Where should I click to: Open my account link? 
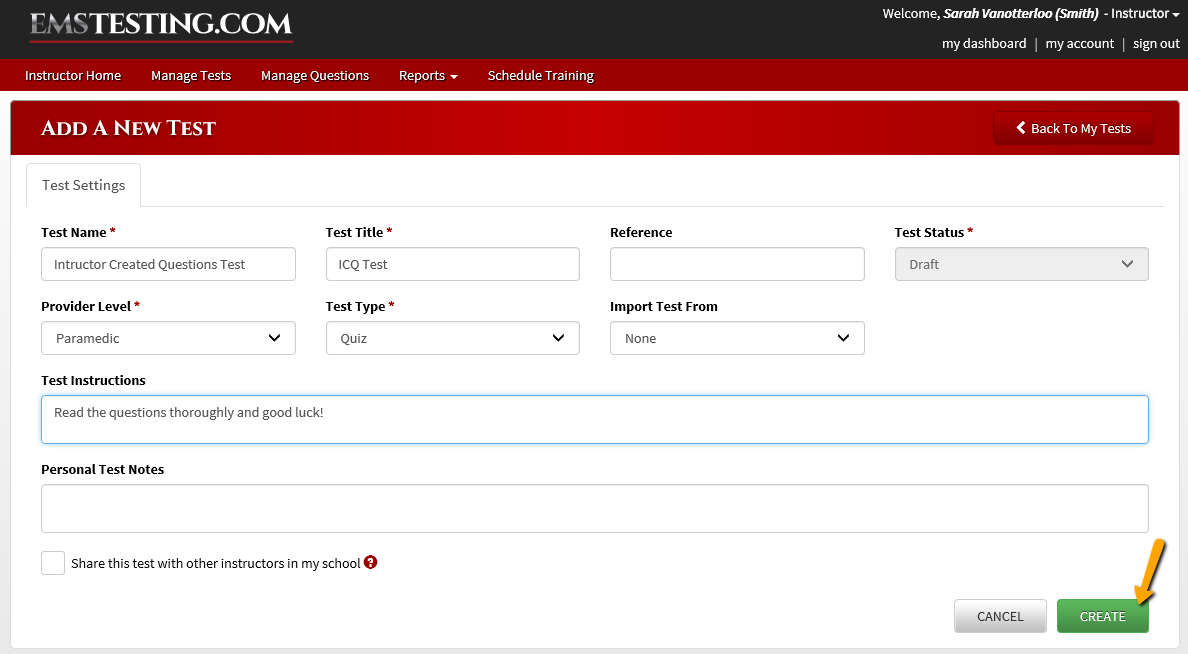1080,44
